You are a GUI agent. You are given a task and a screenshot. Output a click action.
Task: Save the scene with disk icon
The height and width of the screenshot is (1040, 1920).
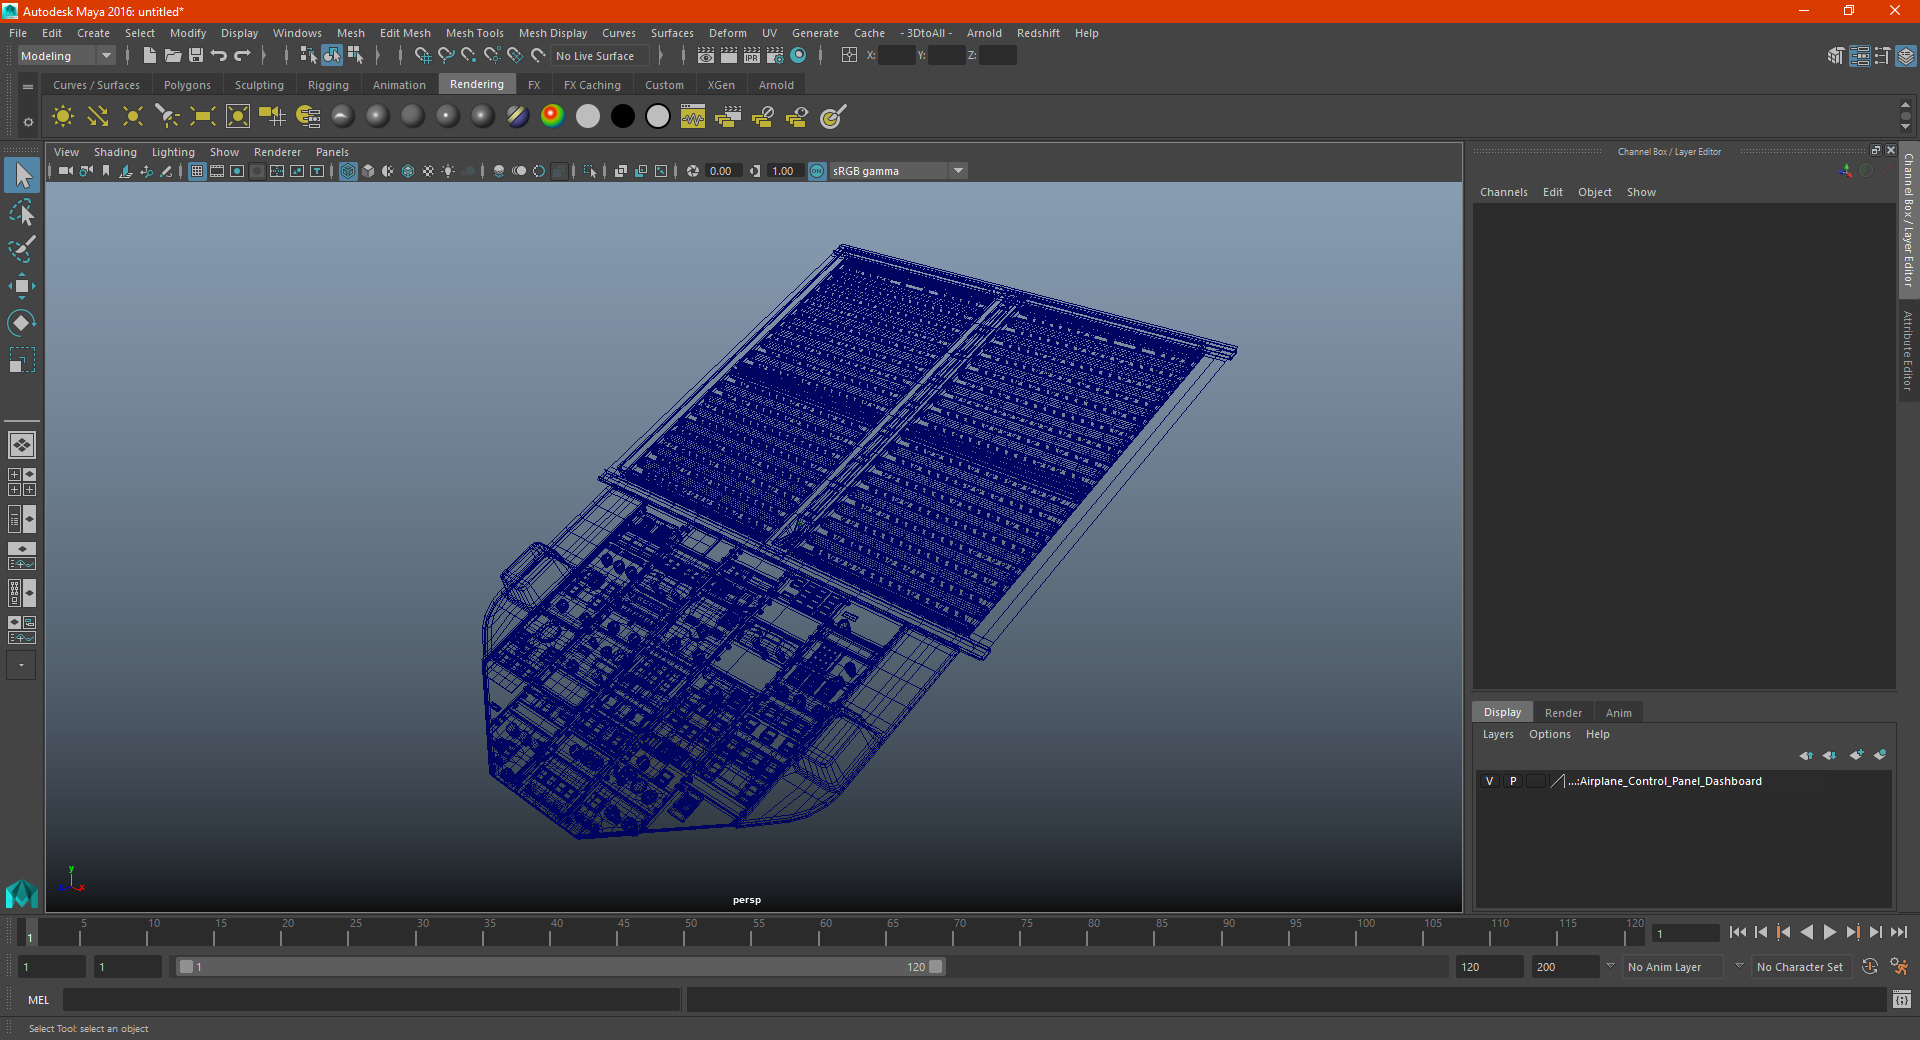click(196, 56)
